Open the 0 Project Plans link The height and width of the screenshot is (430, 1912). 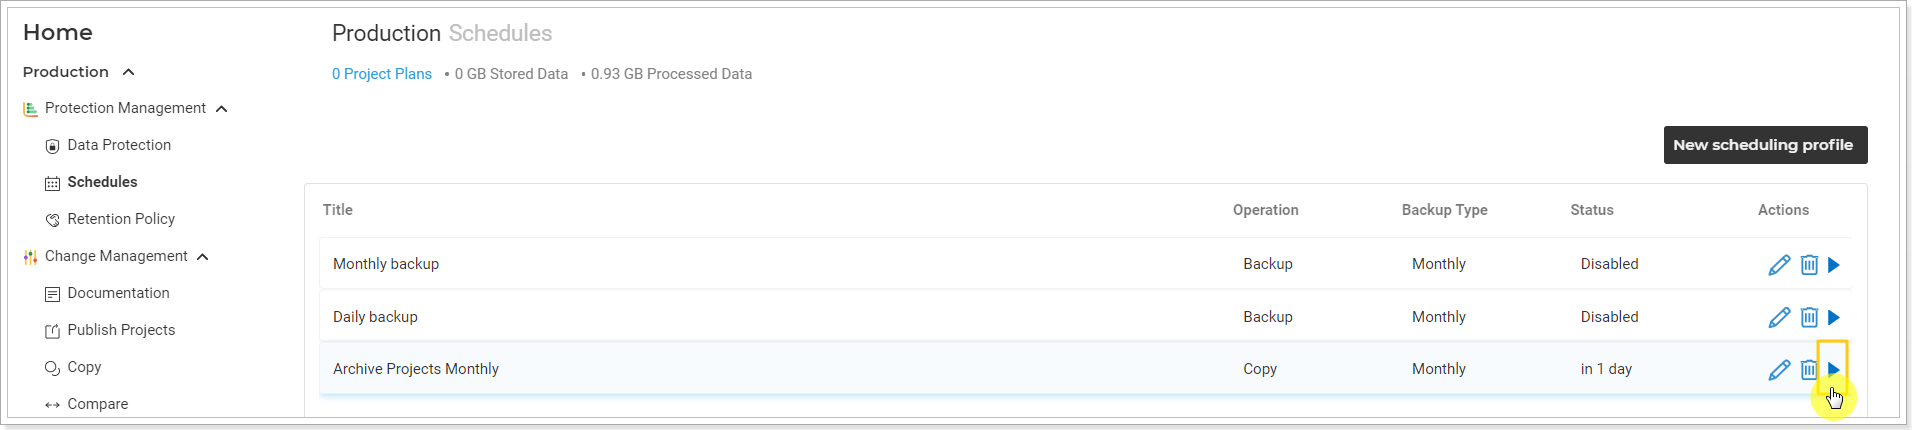382,74
